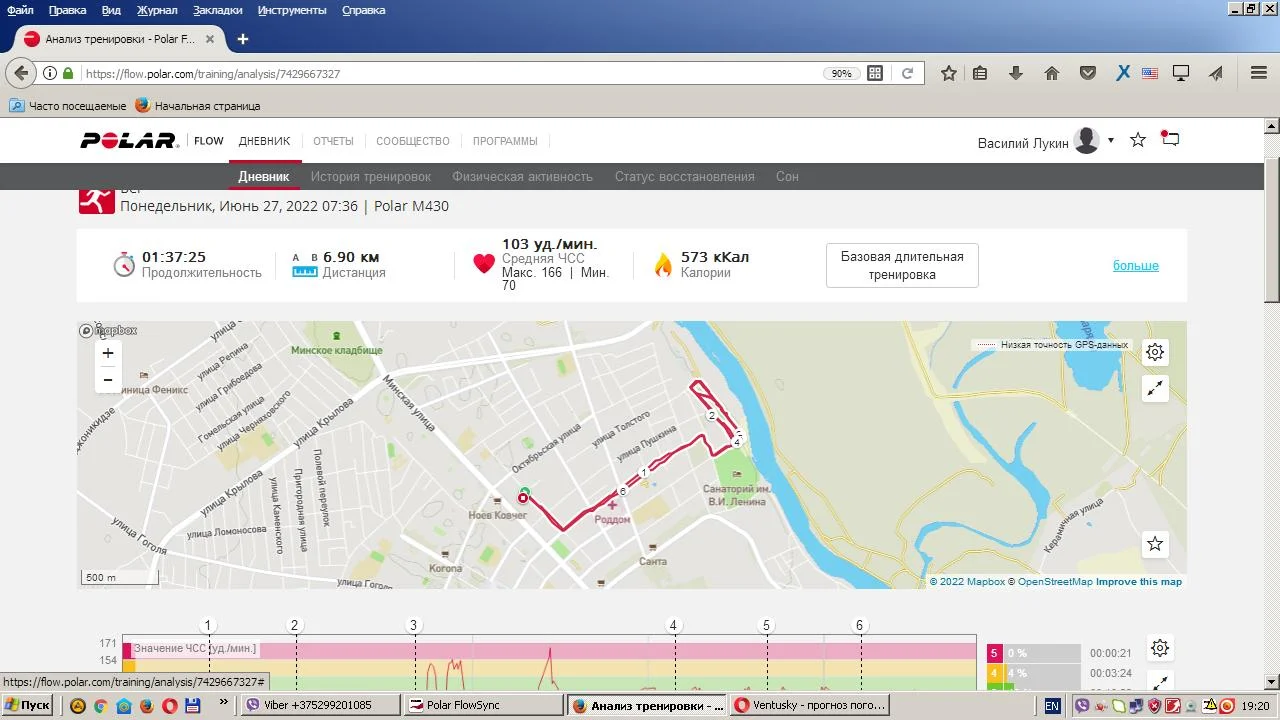Switch to the Viber taskbar window
Screen dimensions: 1280x720
[322, 705]
